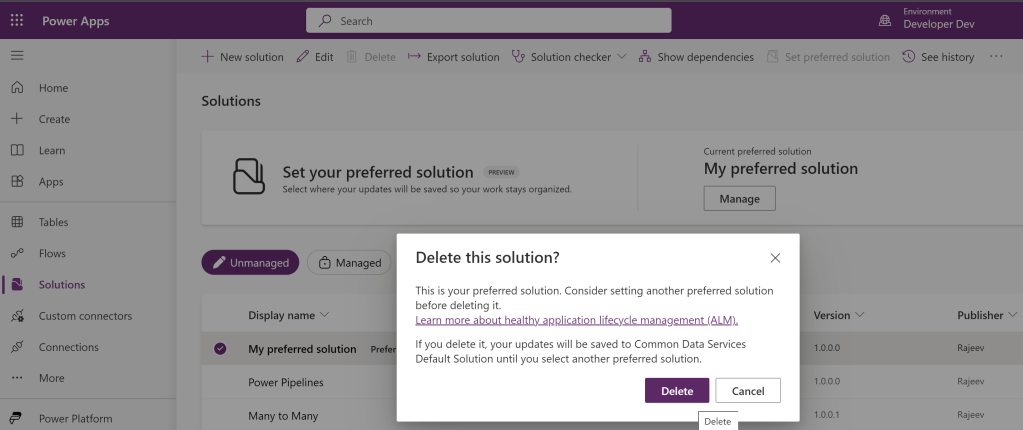Open the app launcher waffle icon
The width and height of the screenshot is (1023, 430).
pyautogui.click(x=17, y=21)
